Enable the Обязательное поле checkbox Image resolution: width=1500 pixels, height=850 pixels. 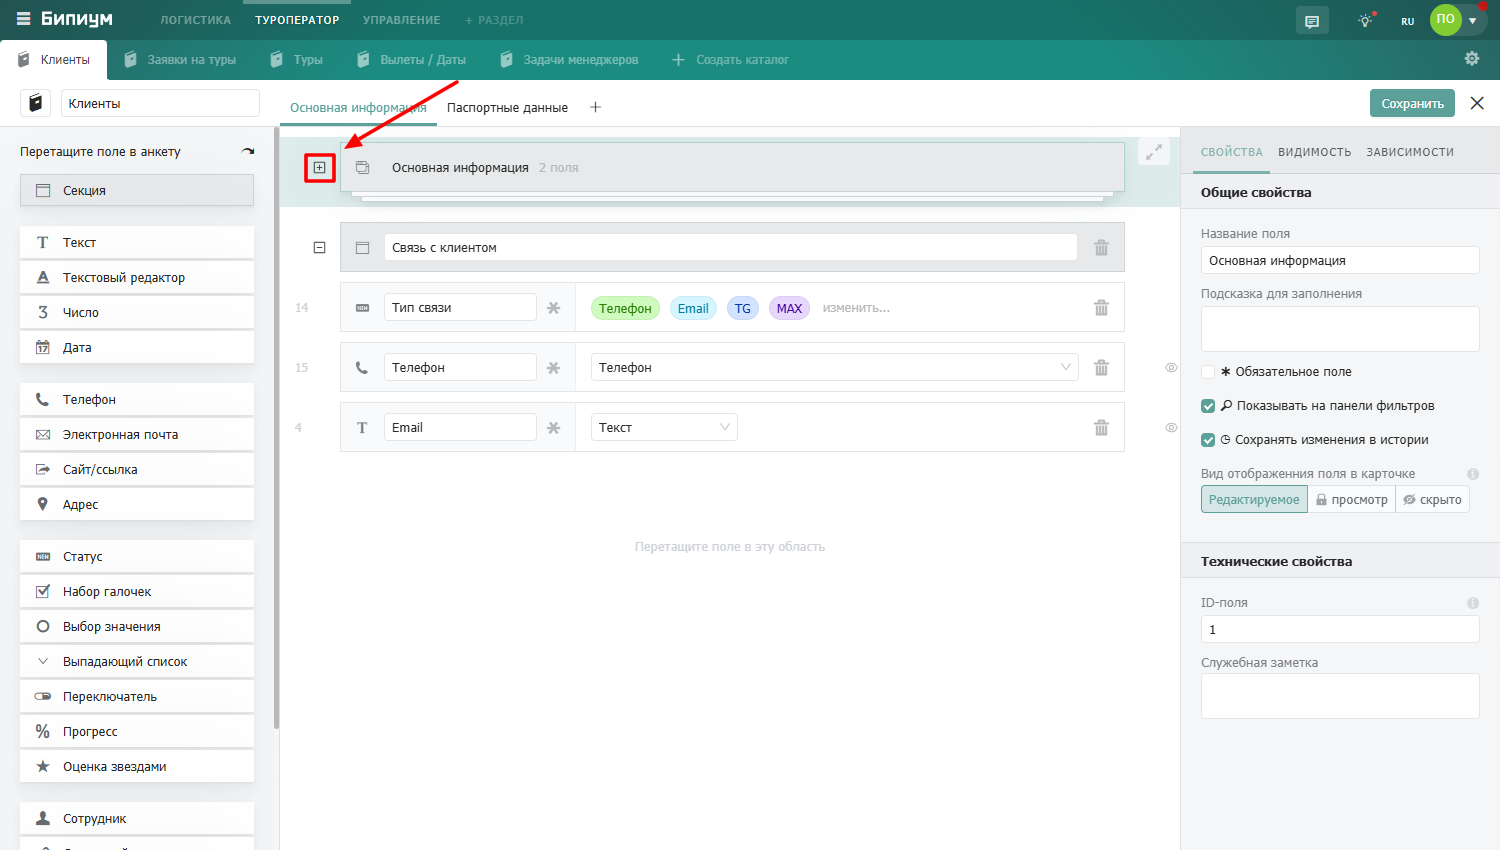tap(1208, 372)
